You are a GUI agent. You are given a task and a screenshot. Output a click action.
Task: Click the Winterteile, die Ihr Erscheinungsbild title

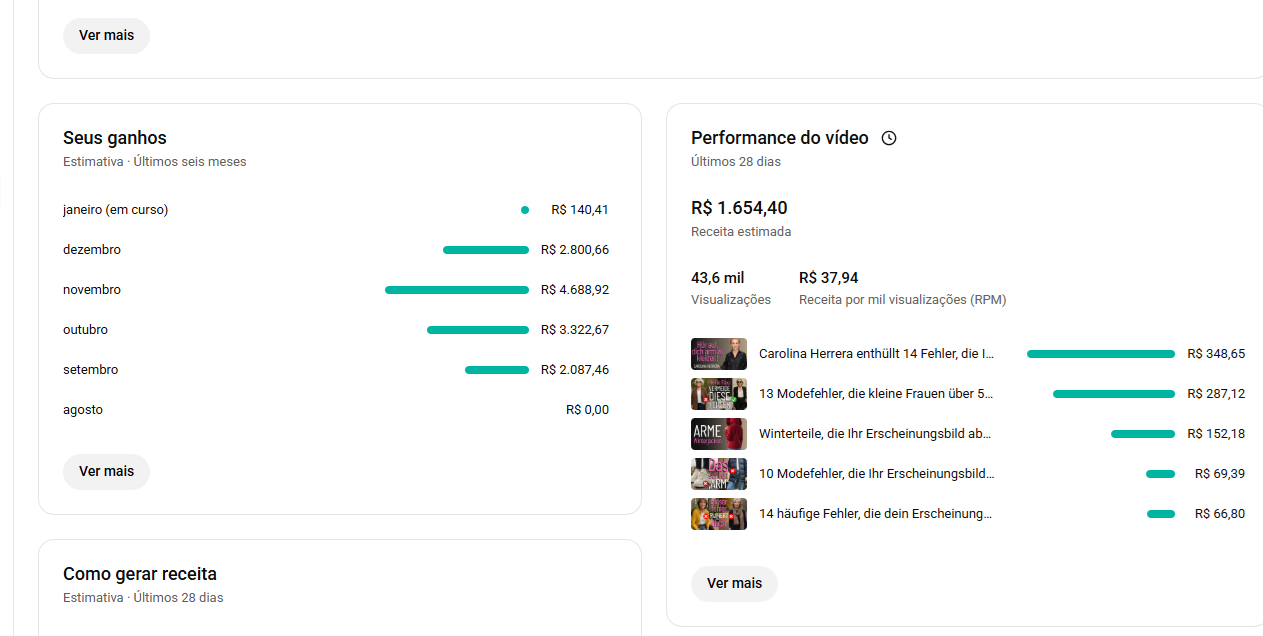tap(875, 434)
